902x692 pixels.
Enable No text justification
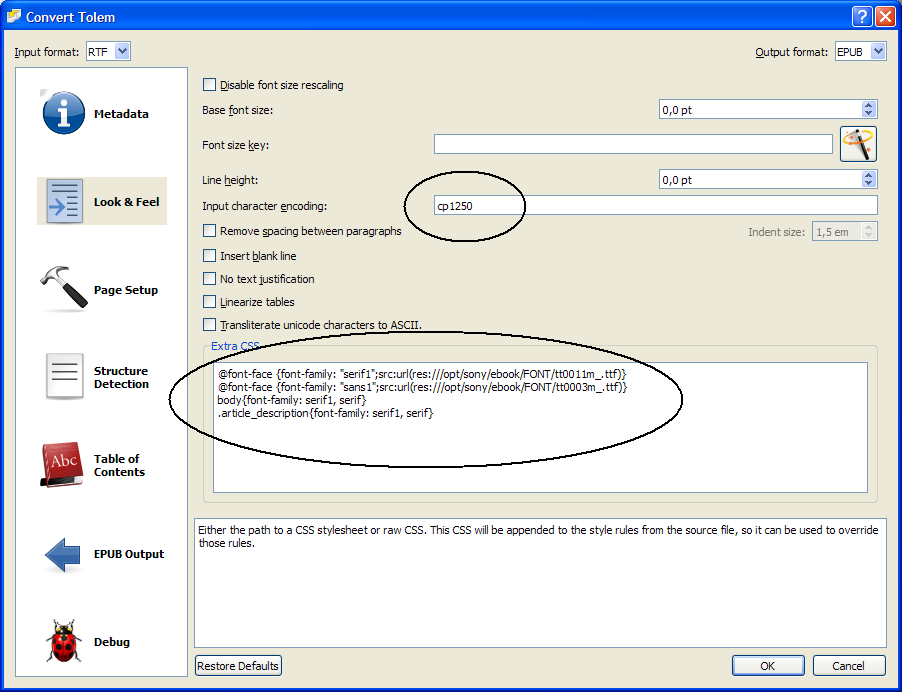(209, 278)
